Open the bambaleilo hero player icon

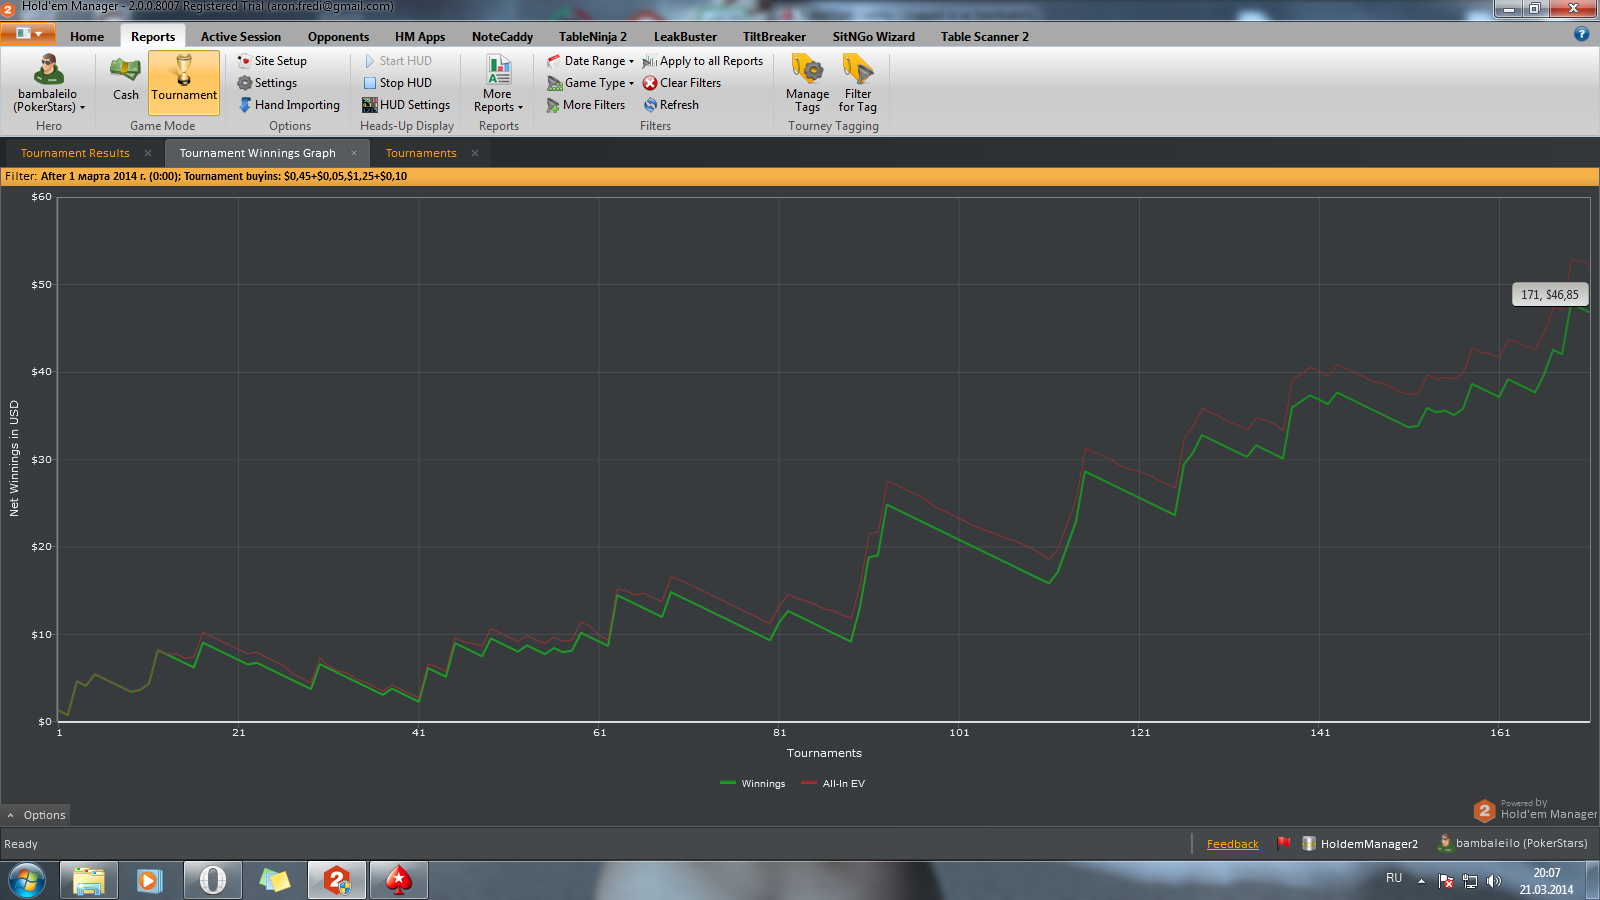pos(48,83)
